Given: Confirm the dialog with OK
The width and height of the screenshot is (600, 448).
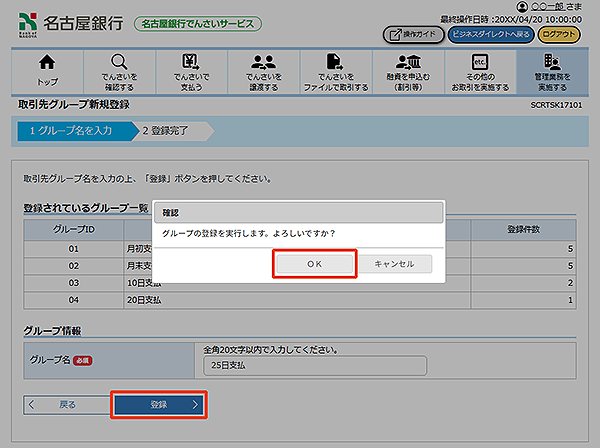Looking at the screenshot, I should (313, 264).
